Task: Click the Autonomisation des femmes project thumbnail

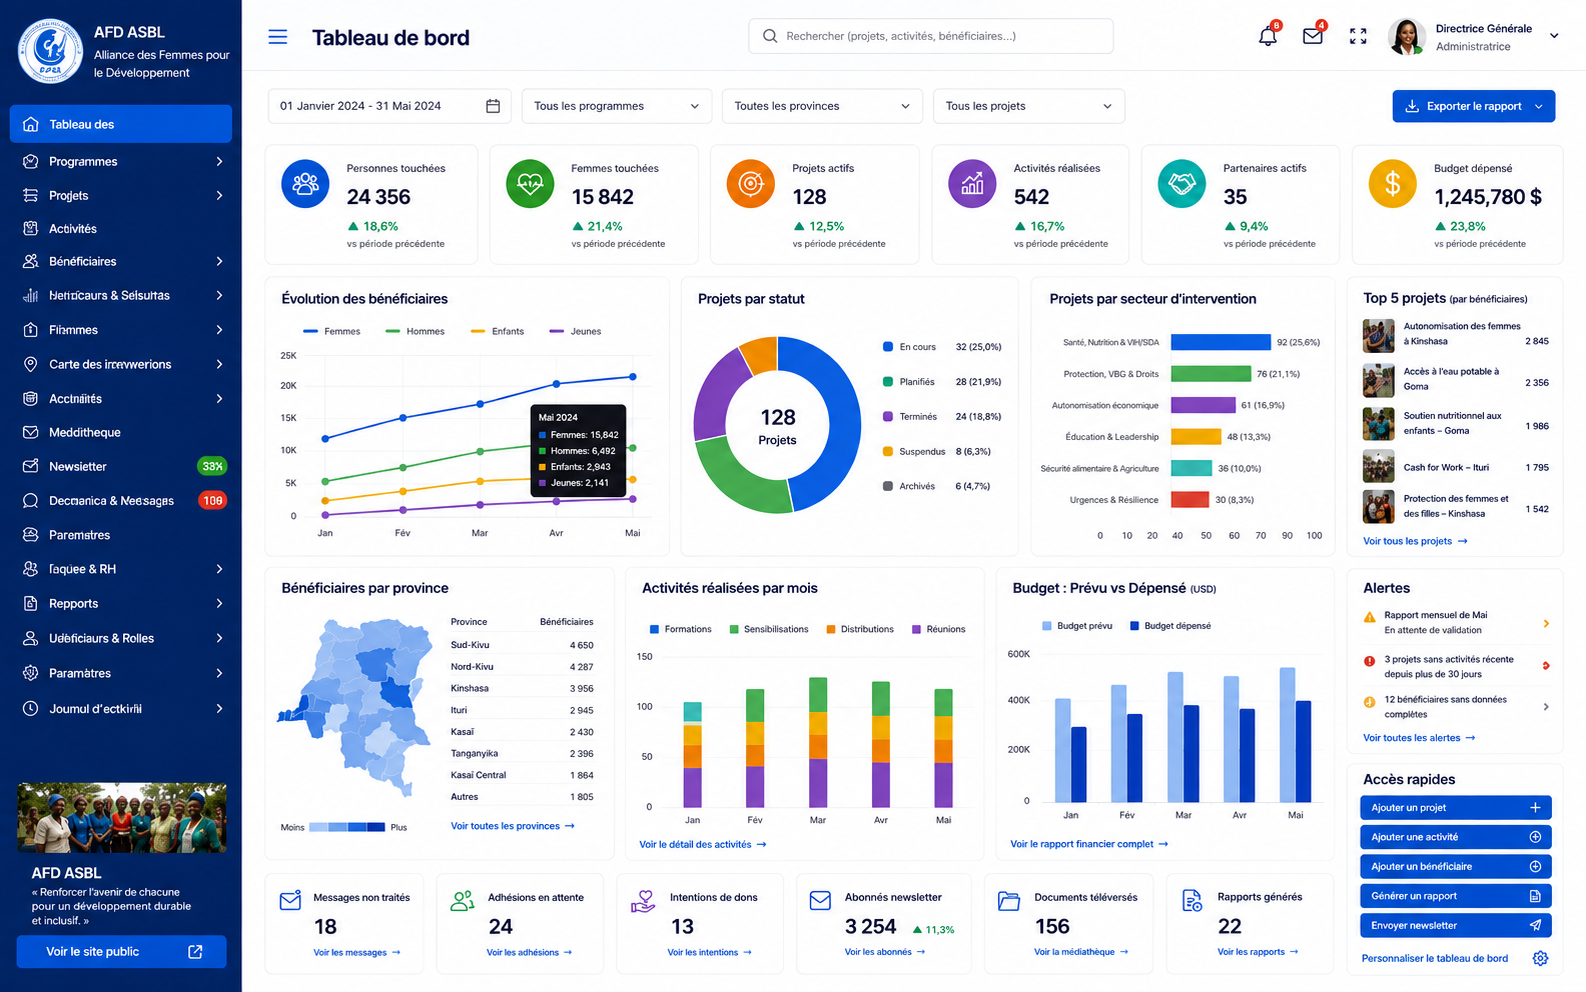Action: pyautogui.click(x=1378, y=335)
